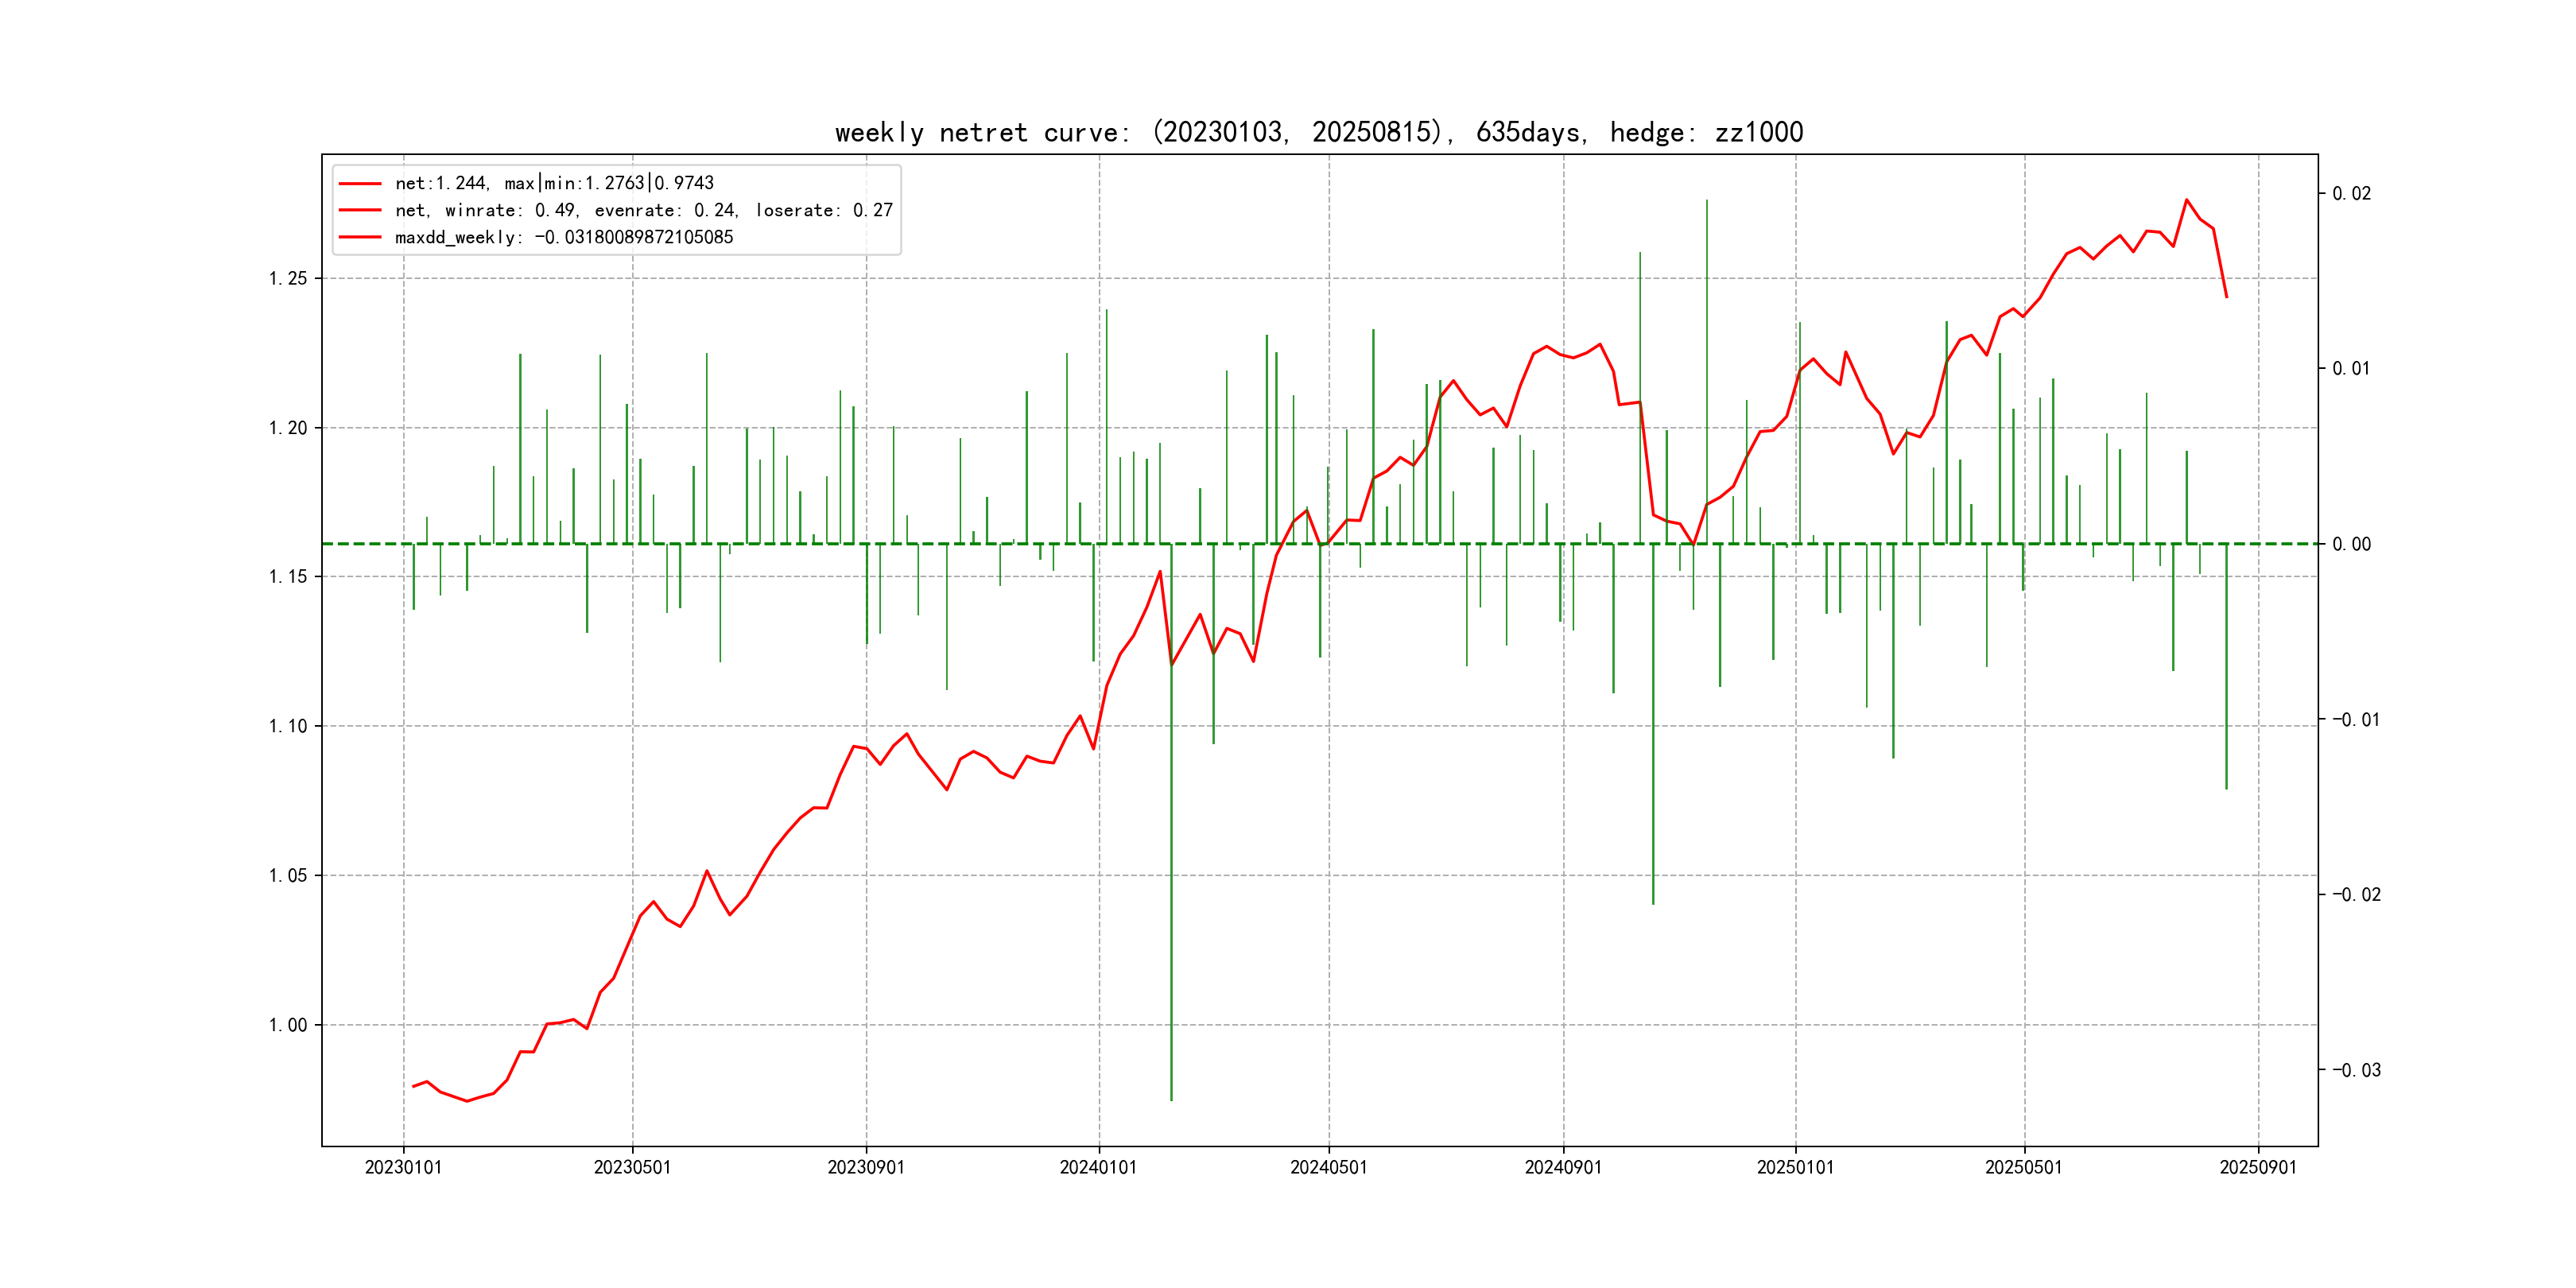Image resolution: width=2576 pixels, height=1288 pixels.
Task: Click the net:1.244 max|min legend text
Action: tap(554, 184)
